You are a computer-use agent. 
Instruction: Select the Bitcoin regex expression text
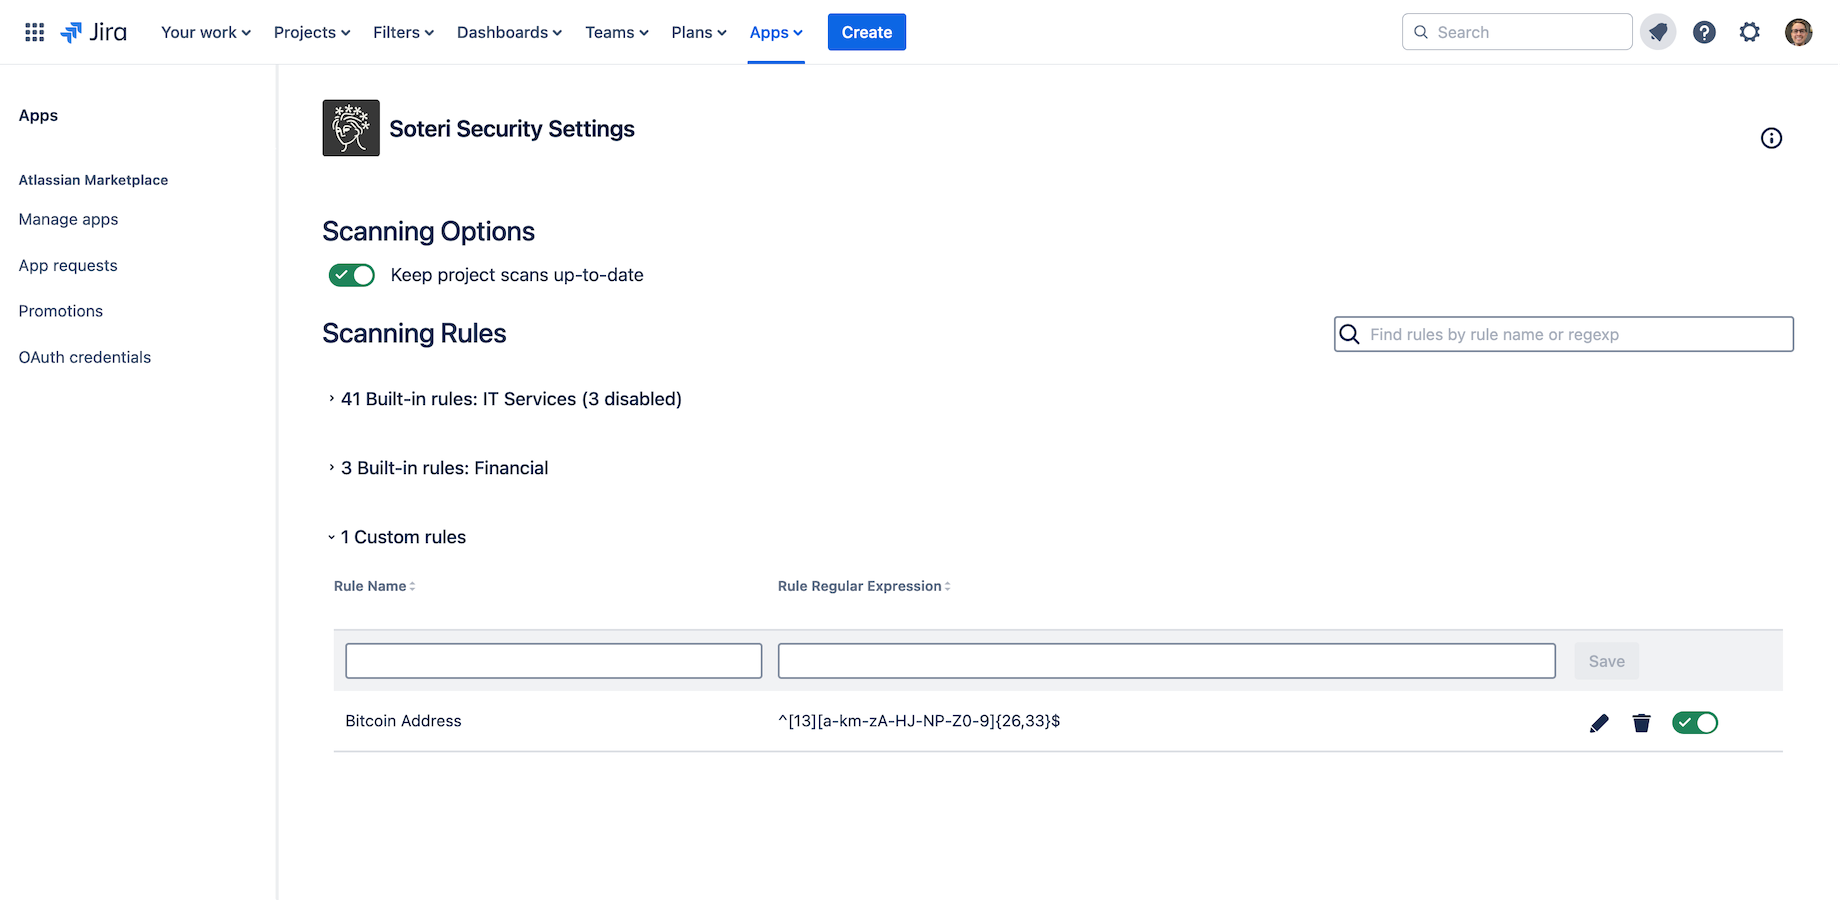tap(919, 721)
